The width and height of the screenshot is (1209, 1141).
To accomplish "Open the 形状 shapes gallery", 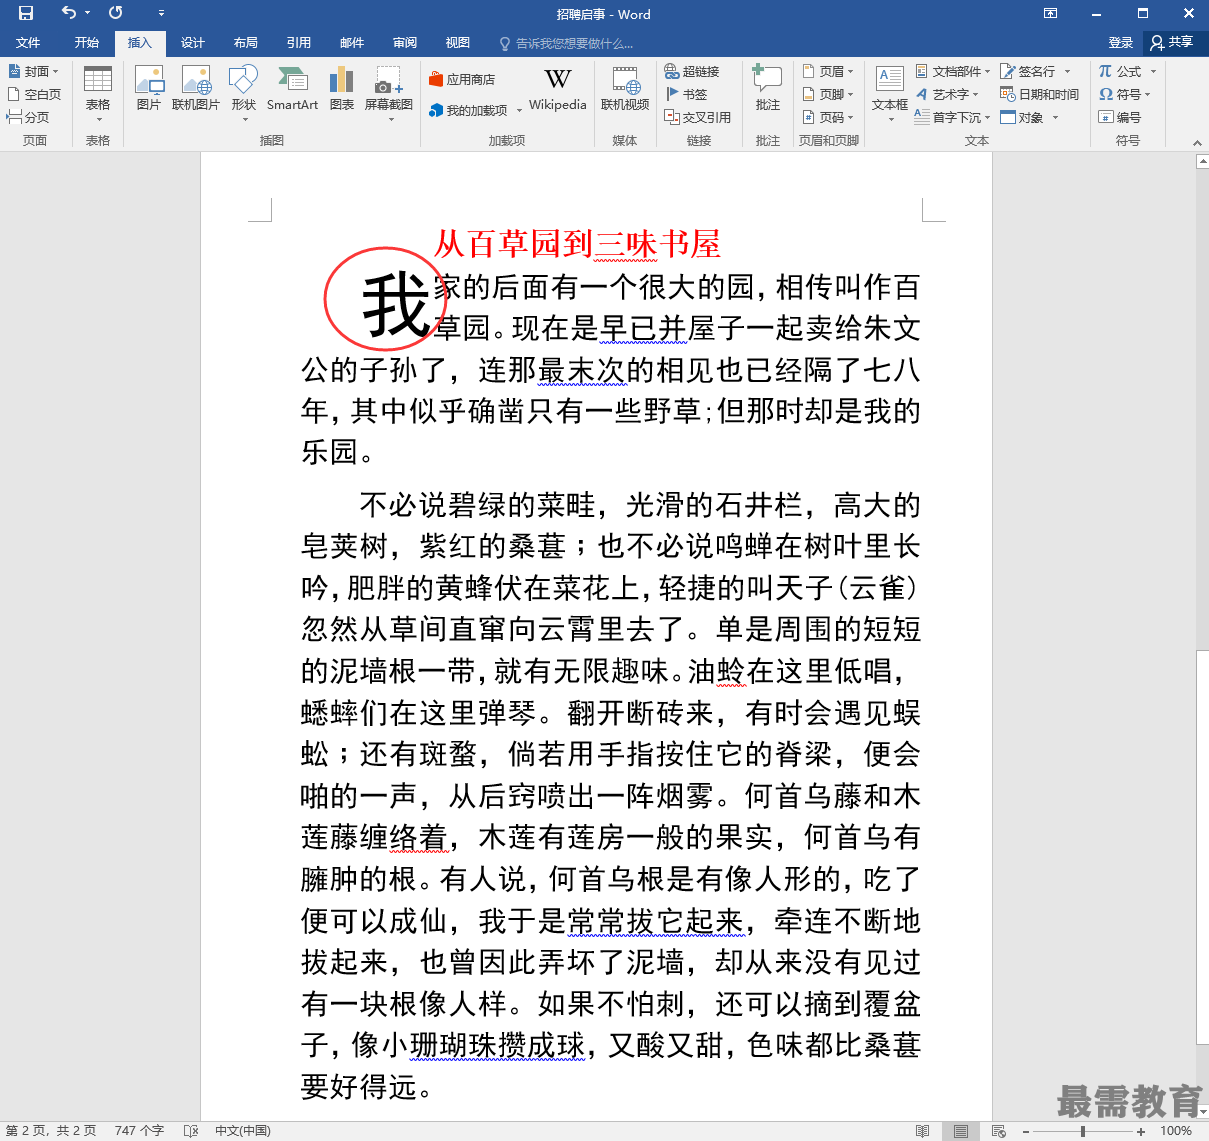I will click(244, 94).
